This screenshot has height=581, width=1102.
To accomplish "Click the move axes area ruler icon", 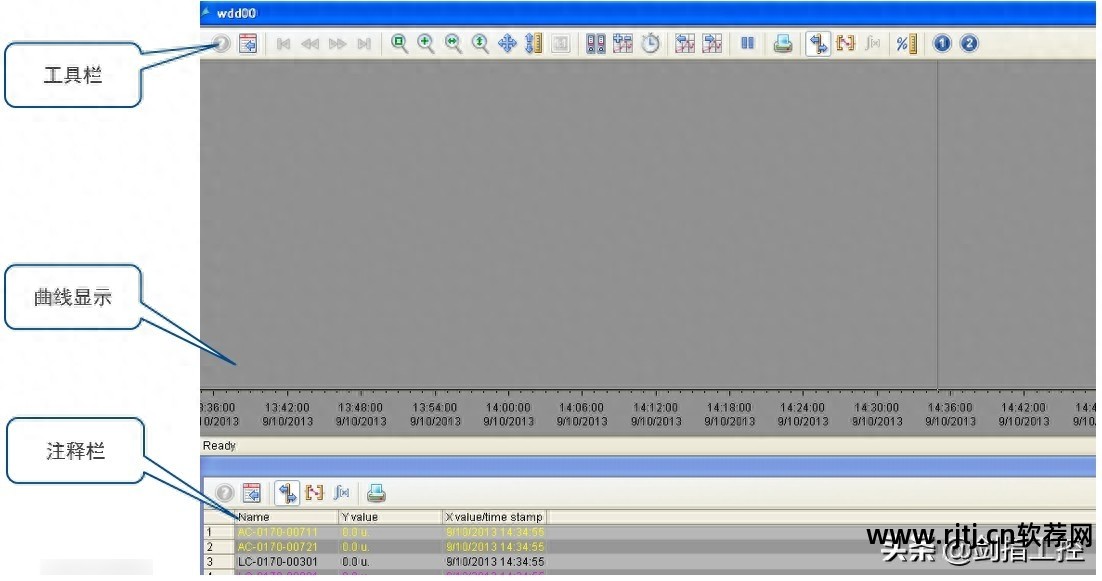I will [533, 44].
